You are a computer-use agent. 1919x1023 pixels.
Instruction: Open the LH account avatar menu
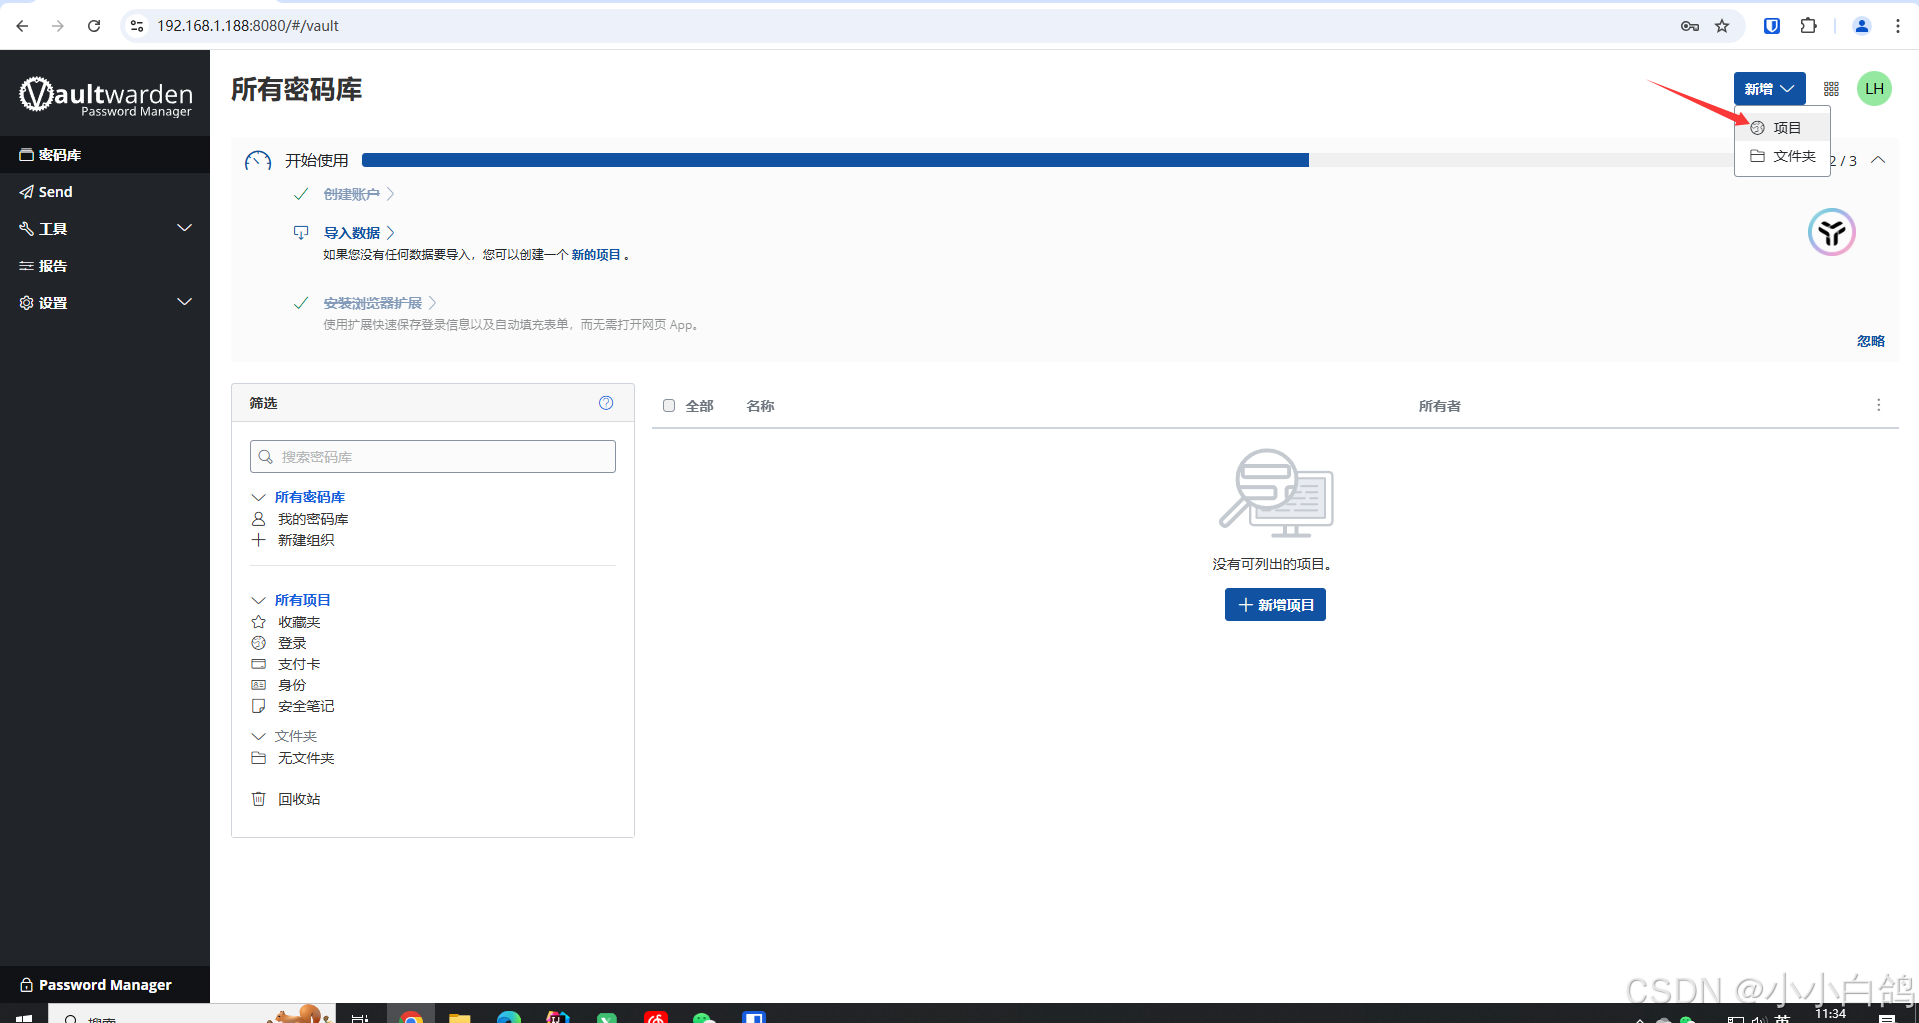(x=1874, y=89)
